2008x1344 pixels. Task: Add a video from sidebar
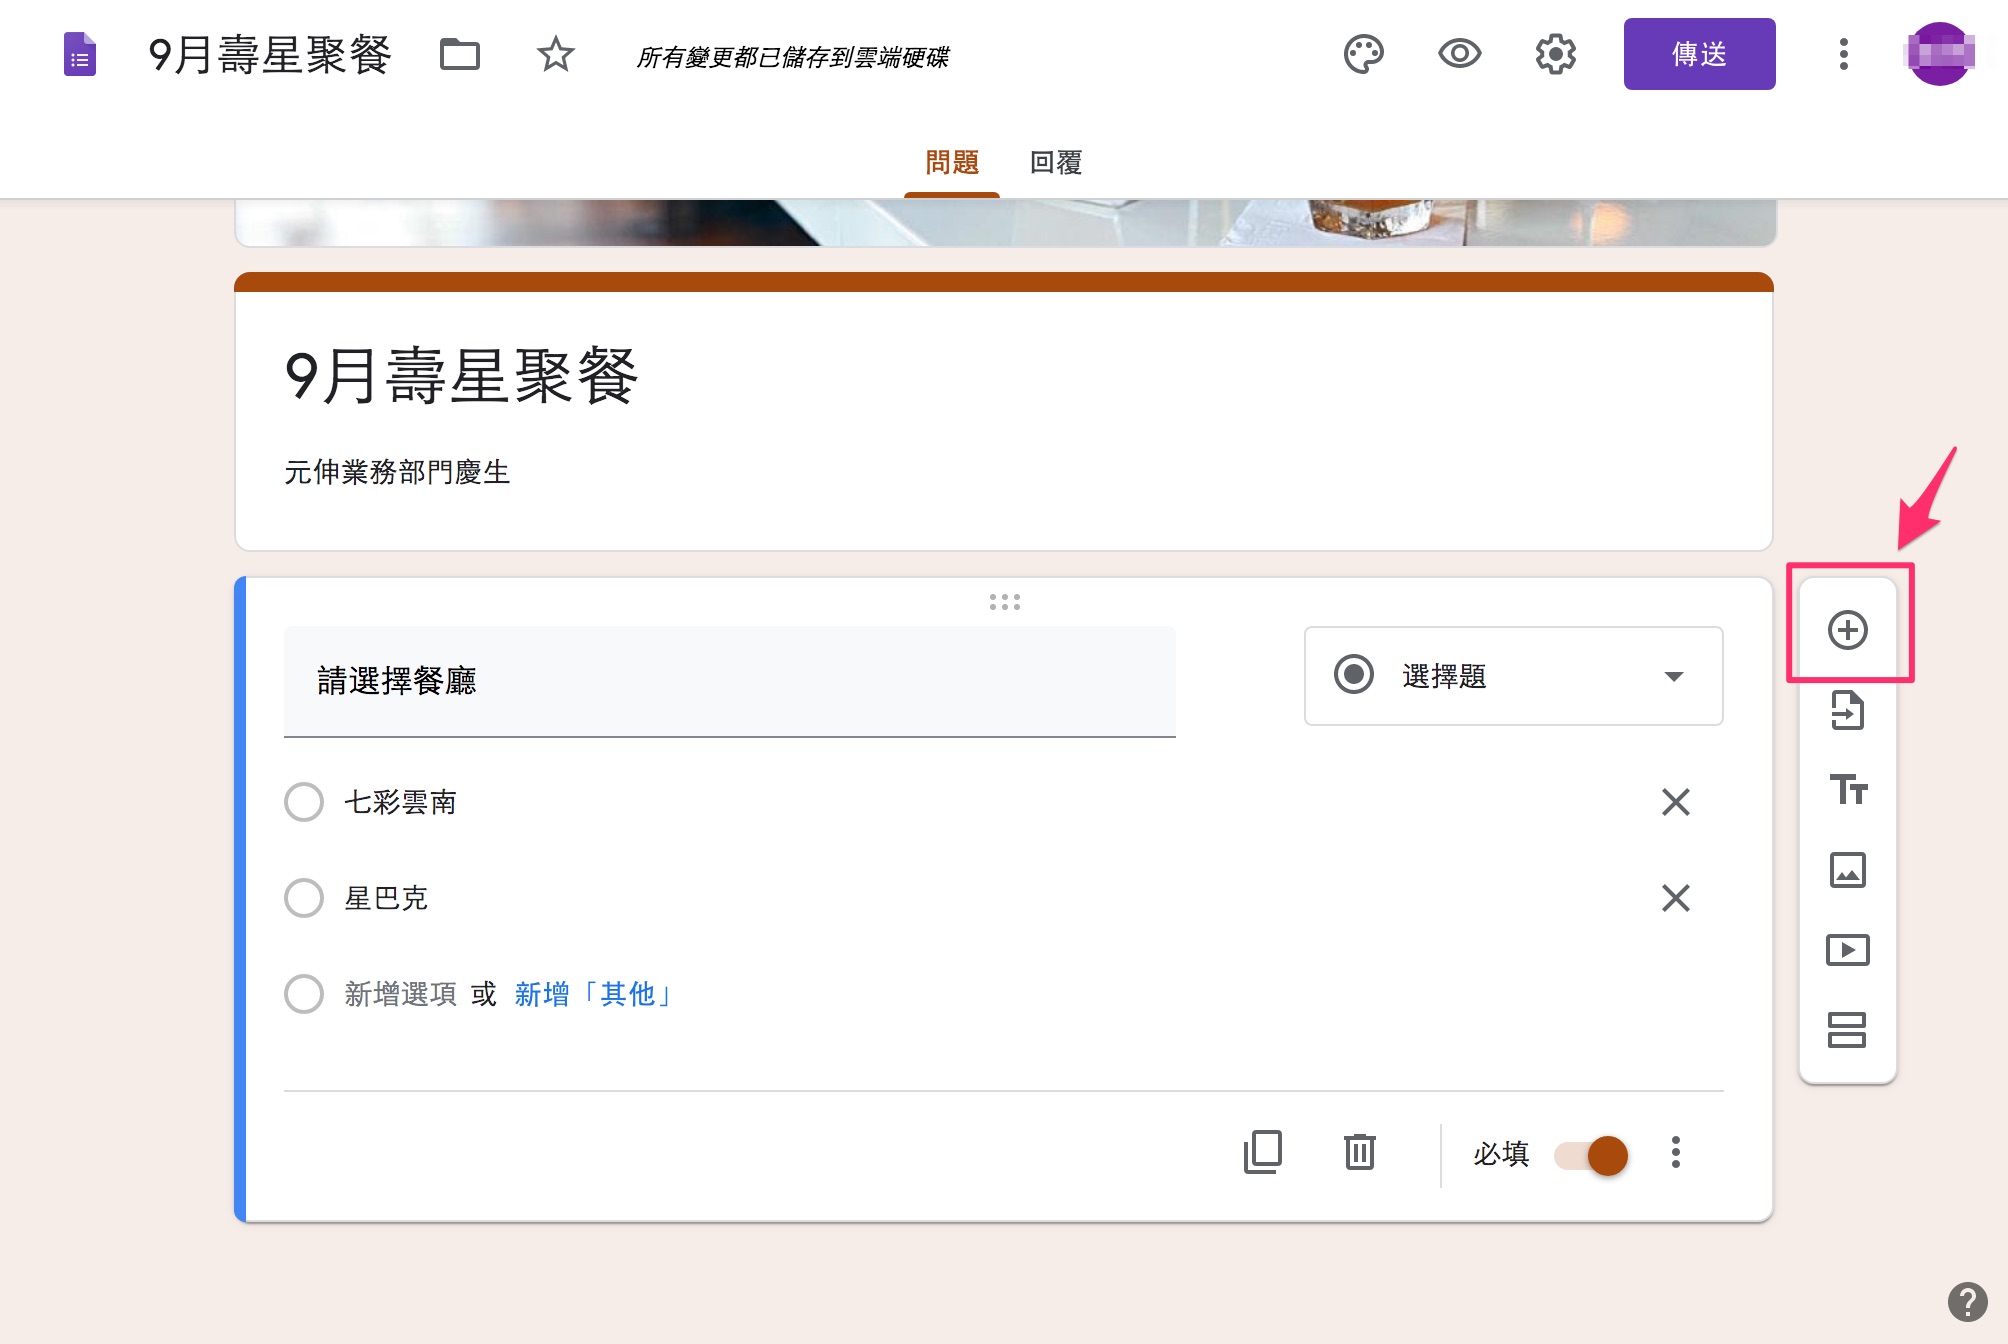point(1848,950)
